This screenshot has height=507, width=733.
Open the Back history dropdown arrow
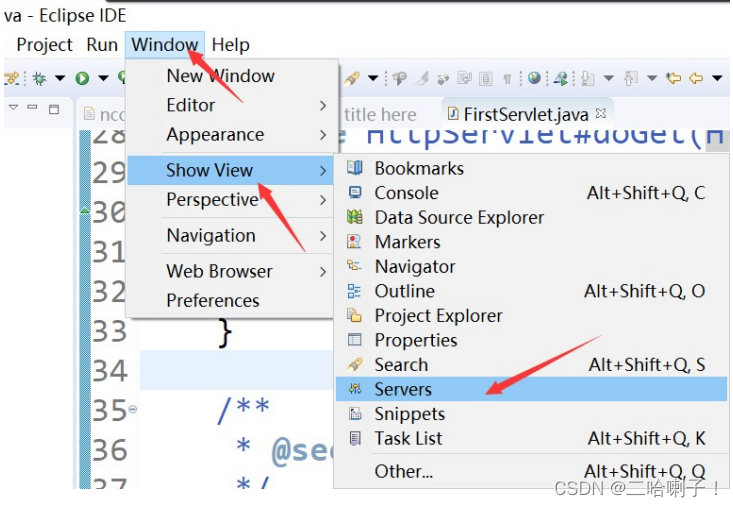tap(717, 78)
